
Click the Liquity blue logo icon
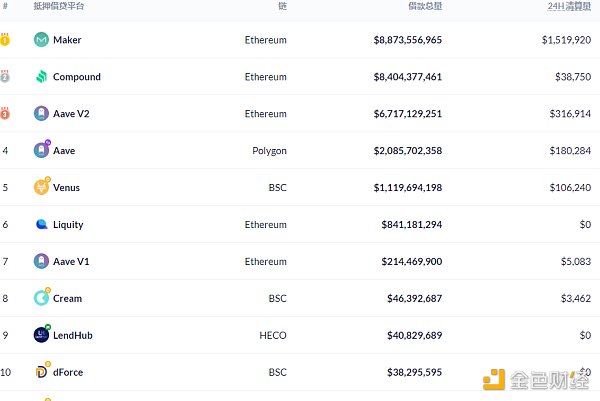click(x=41, y=224)
